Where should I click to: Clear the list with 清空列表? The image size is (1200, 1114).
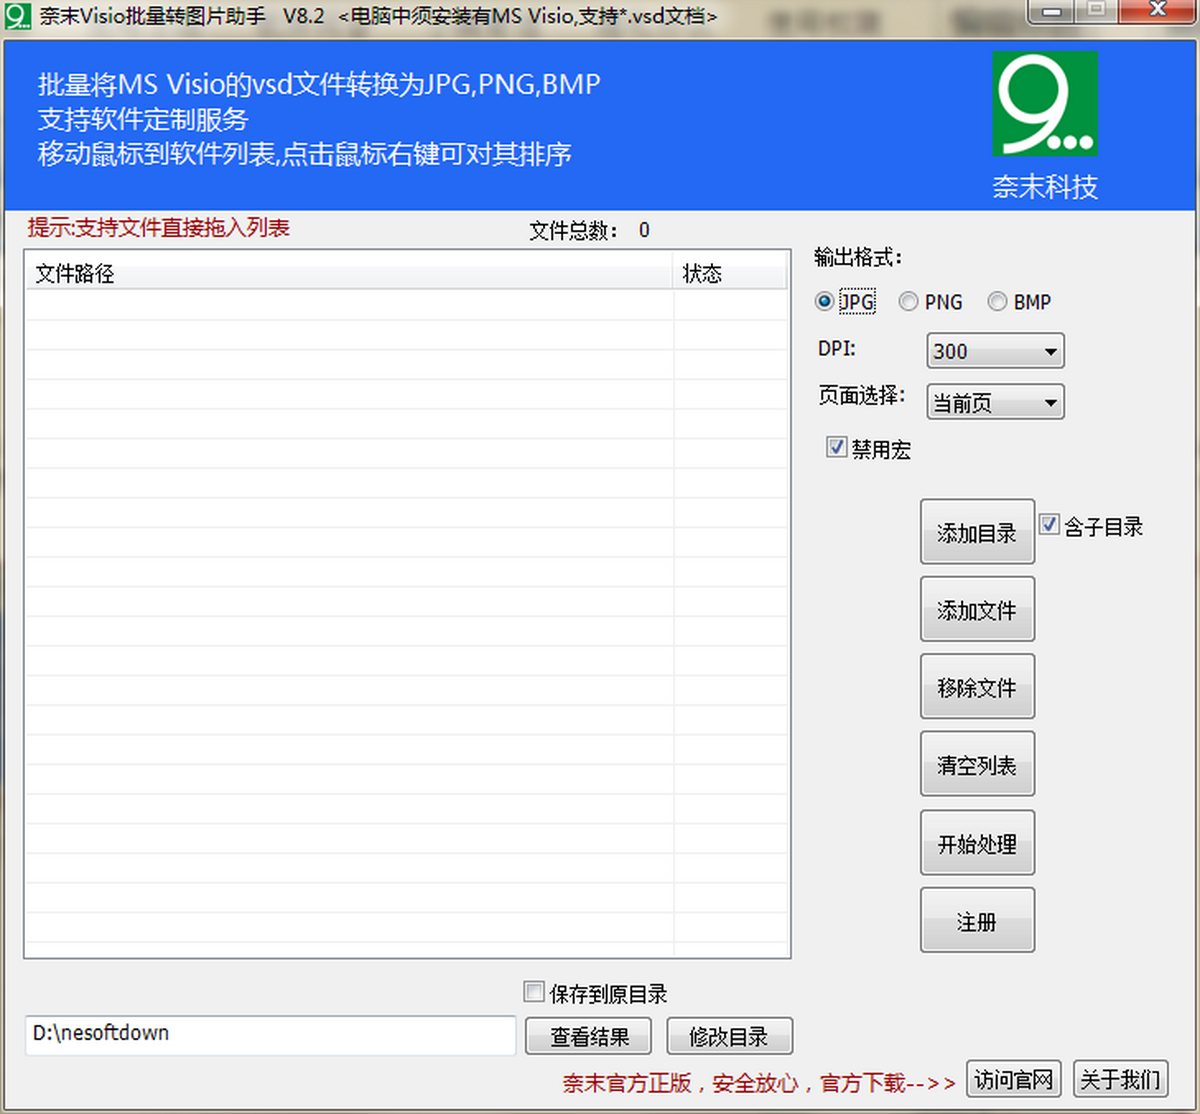[x=977, y=764]
